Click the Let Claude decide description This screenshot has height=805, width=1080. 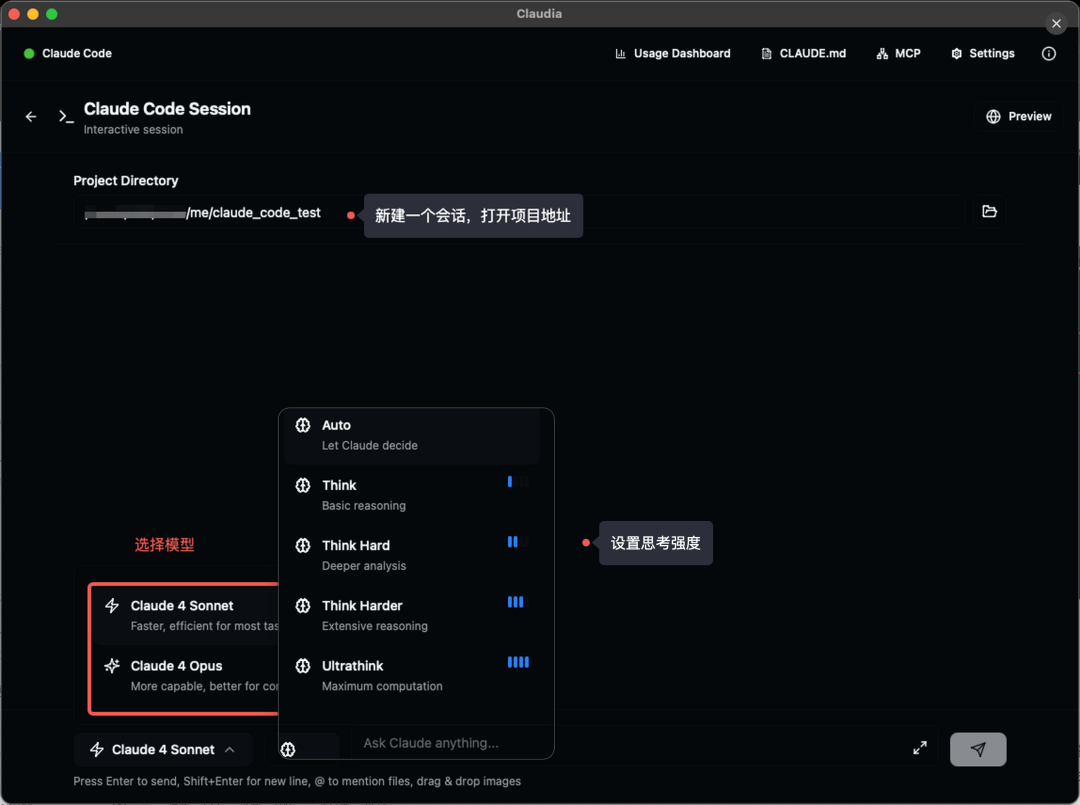[x=369, y=446]
